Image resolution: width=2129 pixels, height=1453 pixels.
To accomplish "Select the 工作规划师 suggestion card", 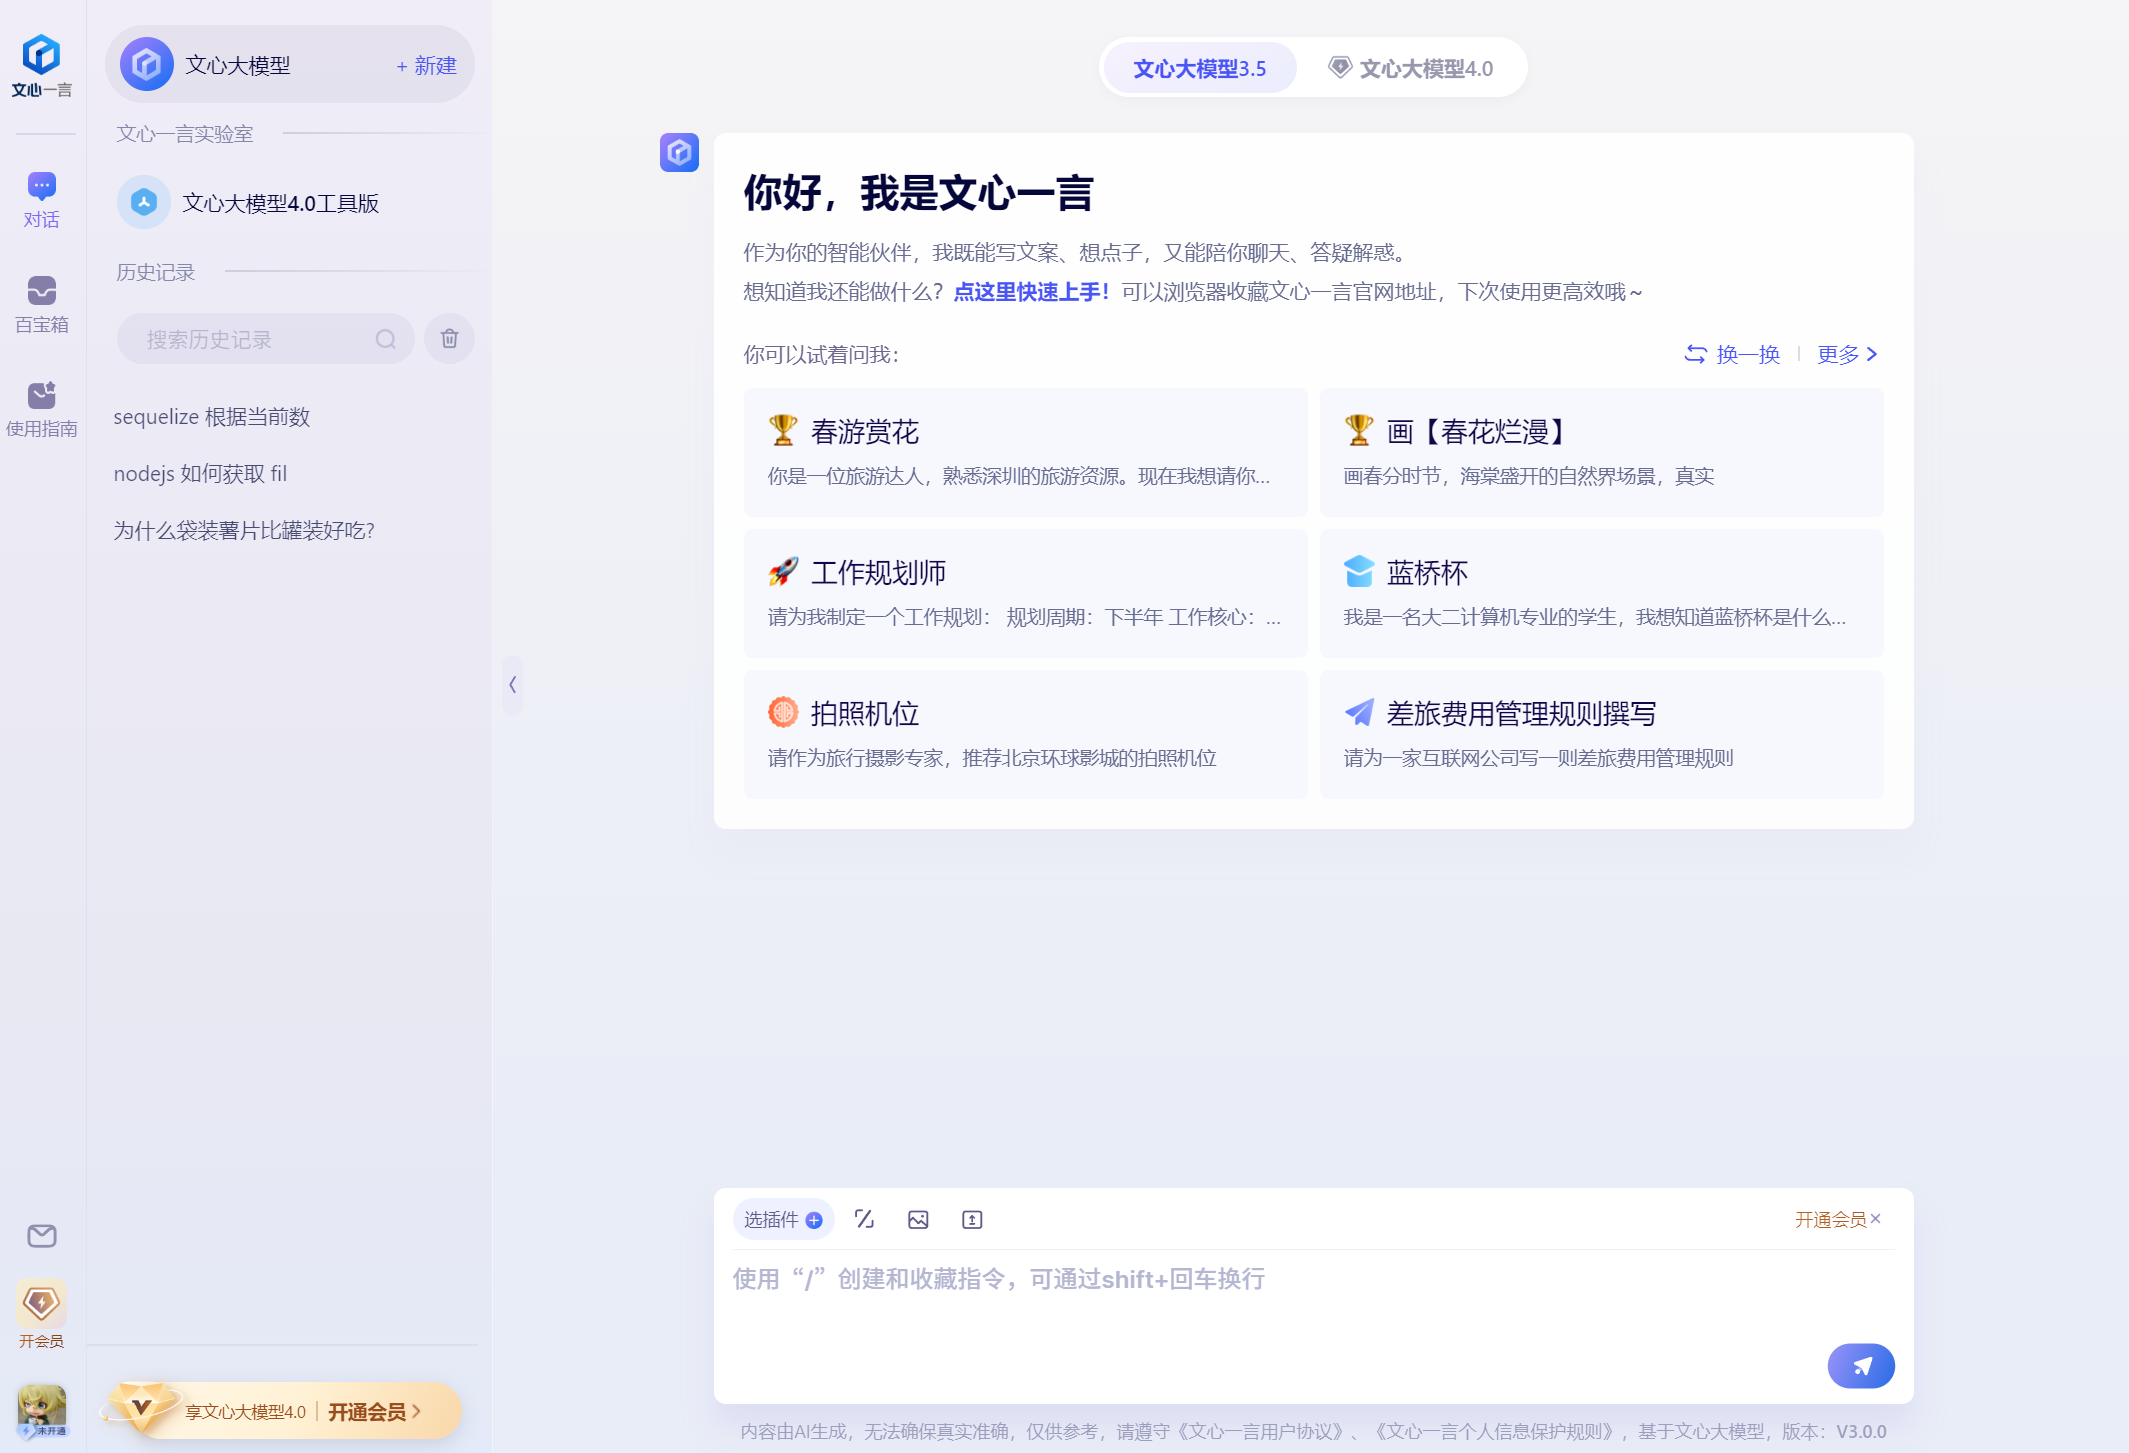I will pos(1026,593).
